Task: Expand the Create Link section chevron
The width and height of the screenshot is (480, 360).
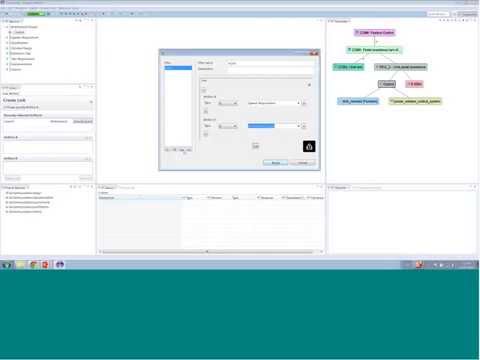Action: click(91, 101)
